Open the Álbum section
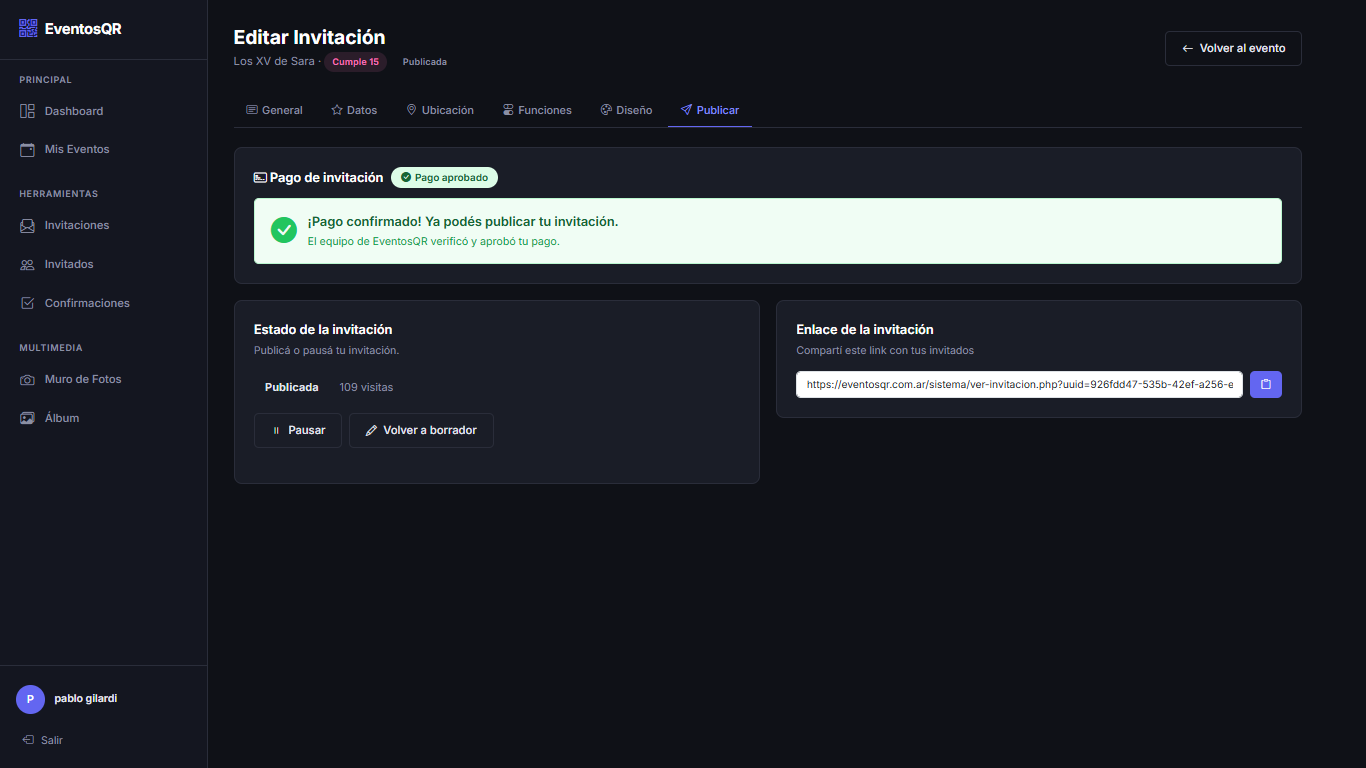 (x=61, y=418)
